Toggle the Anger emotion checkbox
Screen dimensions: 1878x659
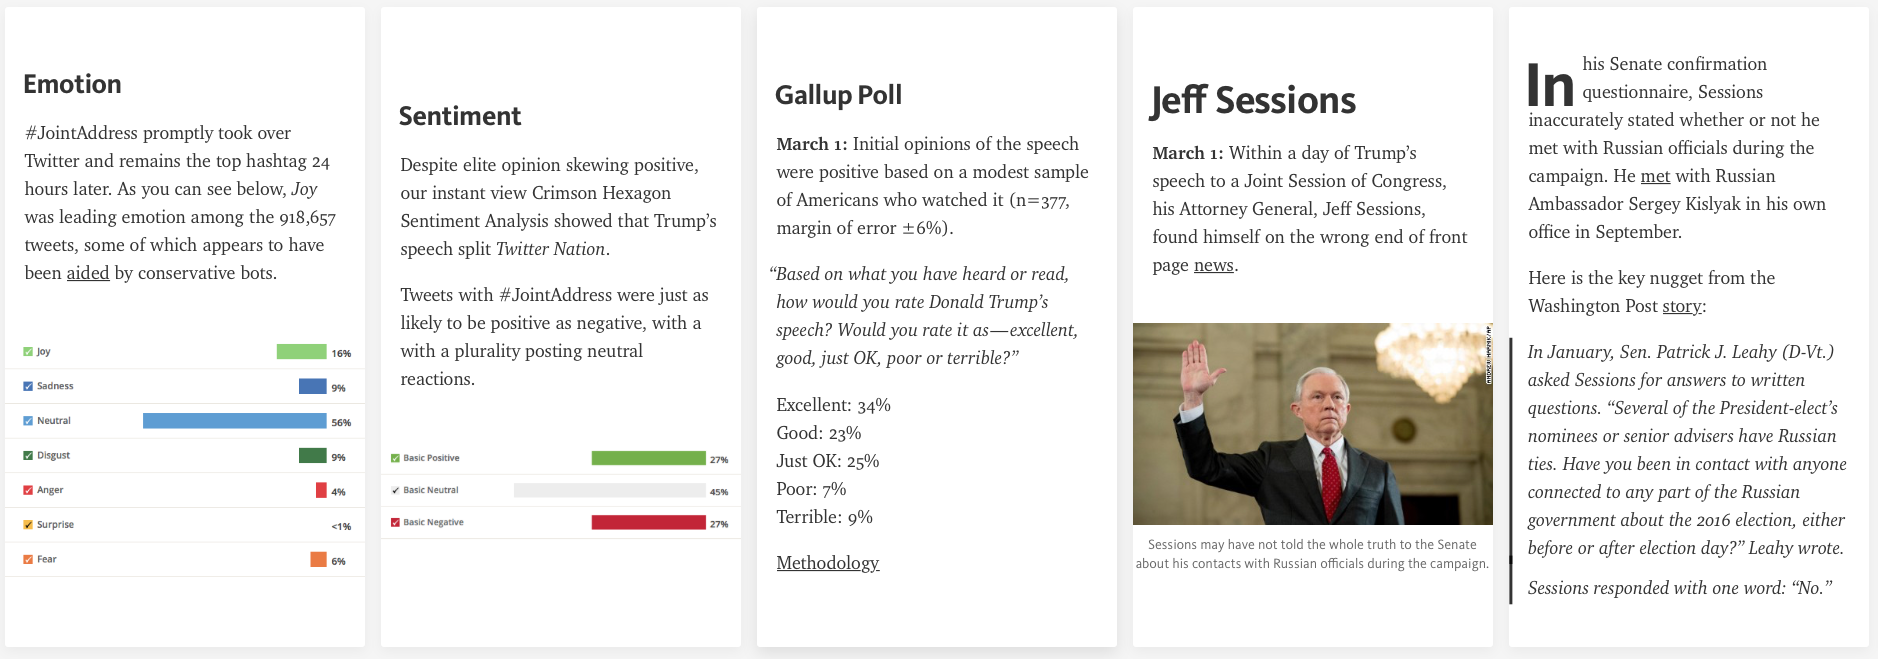[x=28, y=490]
